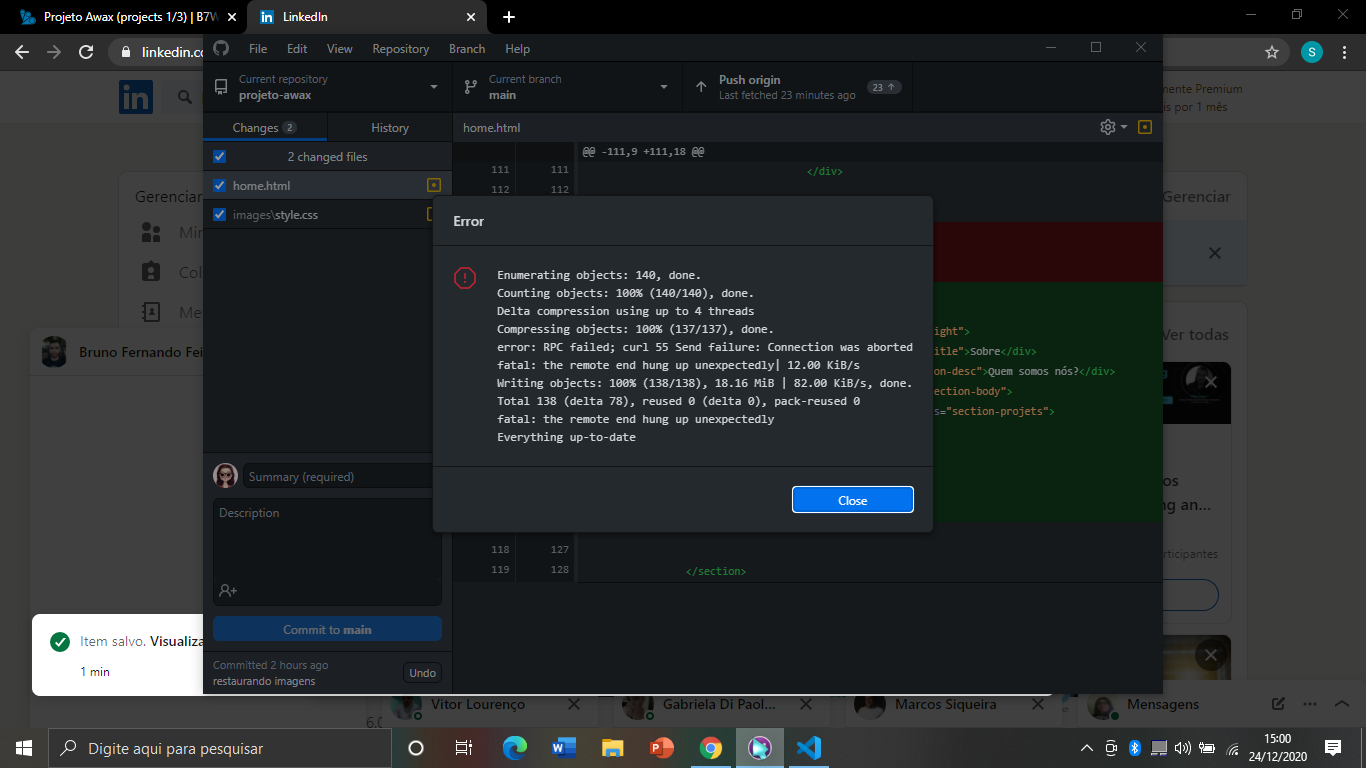This screenshot has width=1366, height=768.
Task: Click the user avatar near Summary field
Action: [225, 476]
